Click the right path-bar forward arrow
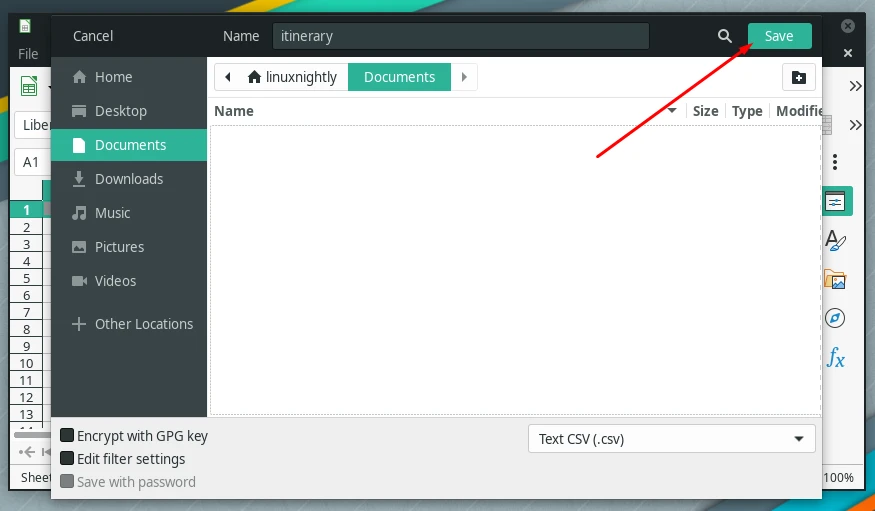This screenshot has width=875, height=511. click(464, 77)
